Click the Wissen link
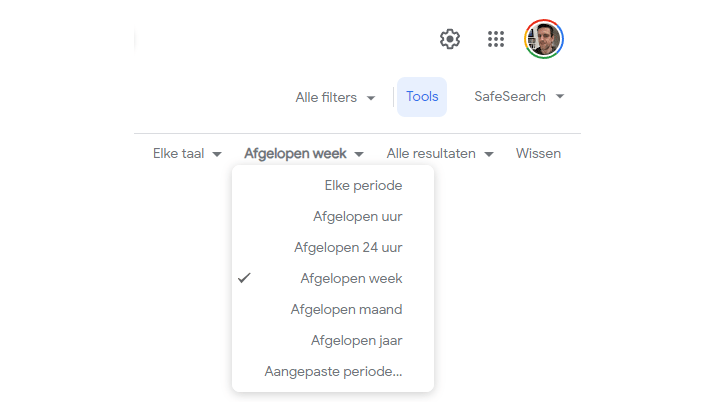The width and height of the screenshot is (715, 402). click(538, 154)
